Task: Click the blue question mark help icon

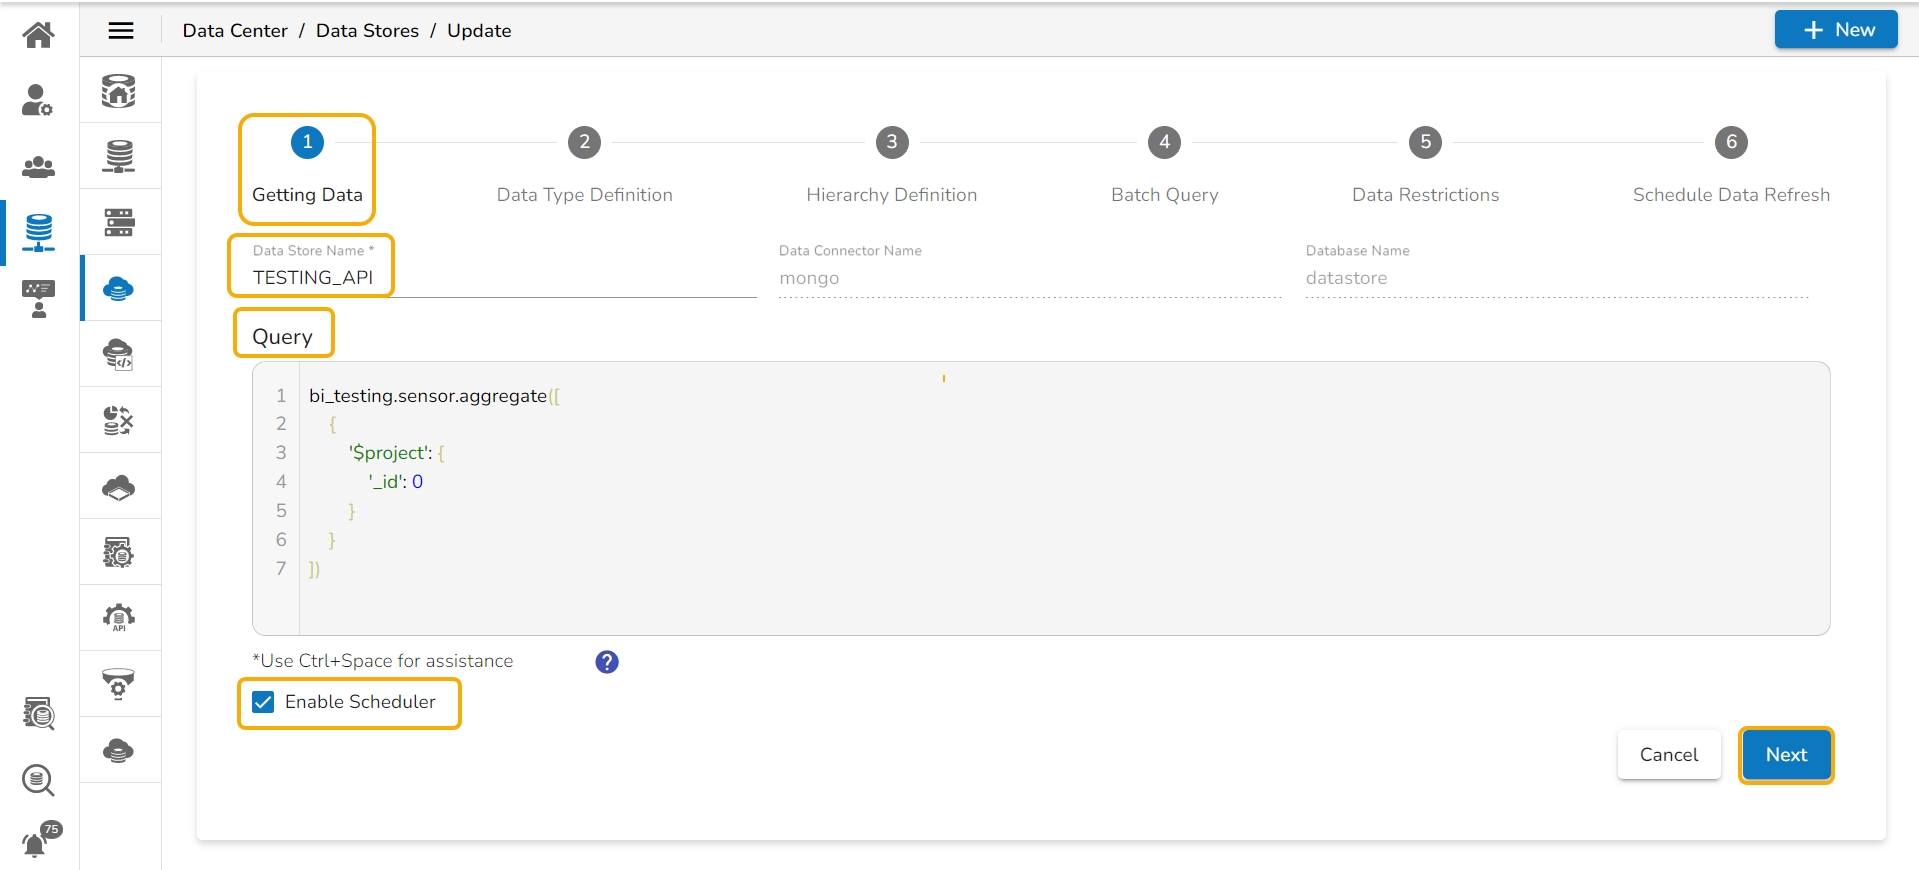Action: click(x=607, y=662)
